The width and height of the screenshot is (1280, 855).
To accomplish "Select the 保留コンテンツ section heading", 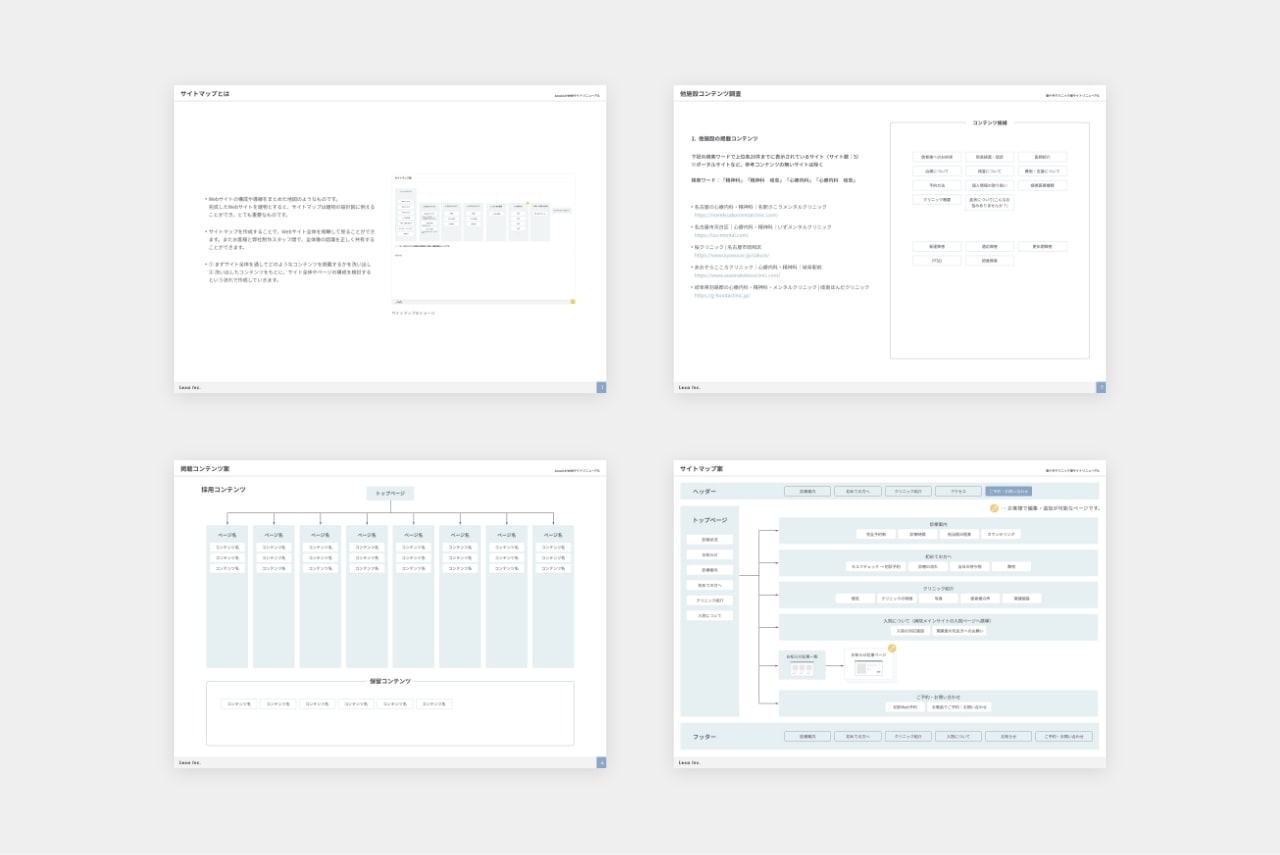I will [x=390, y=681].
